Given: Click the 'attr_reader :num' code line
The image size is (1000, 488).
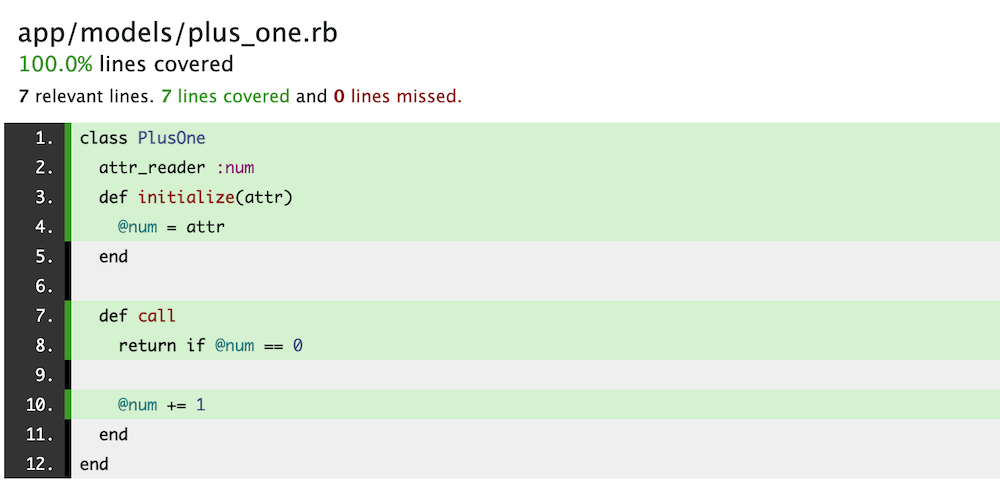Looking at the screenshot, I should coord(177,168).
